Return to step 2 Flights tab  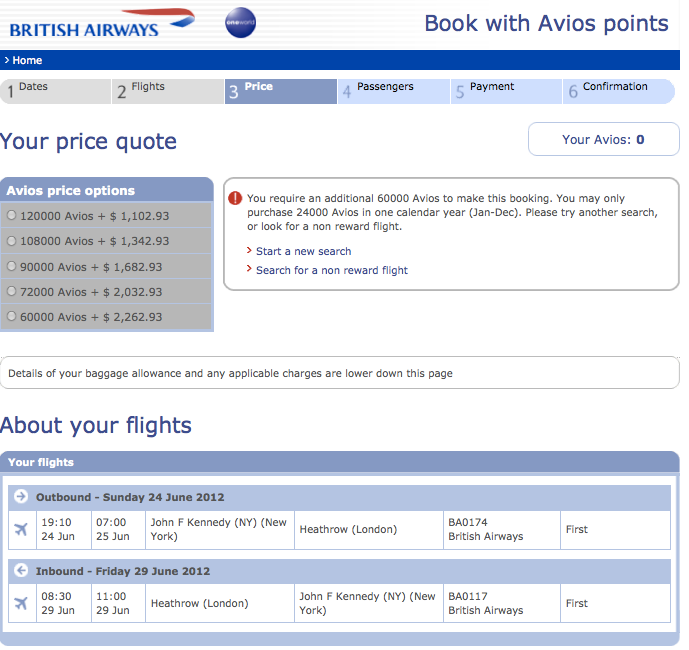(x=168, y=91)
